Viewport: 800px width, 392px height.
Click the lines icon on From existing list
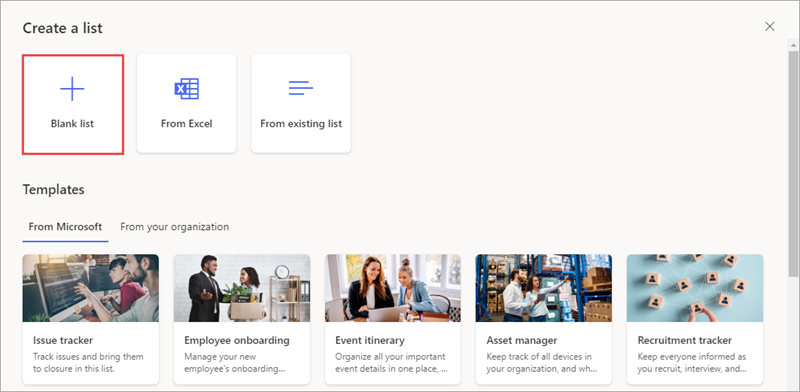coord(301,88)
